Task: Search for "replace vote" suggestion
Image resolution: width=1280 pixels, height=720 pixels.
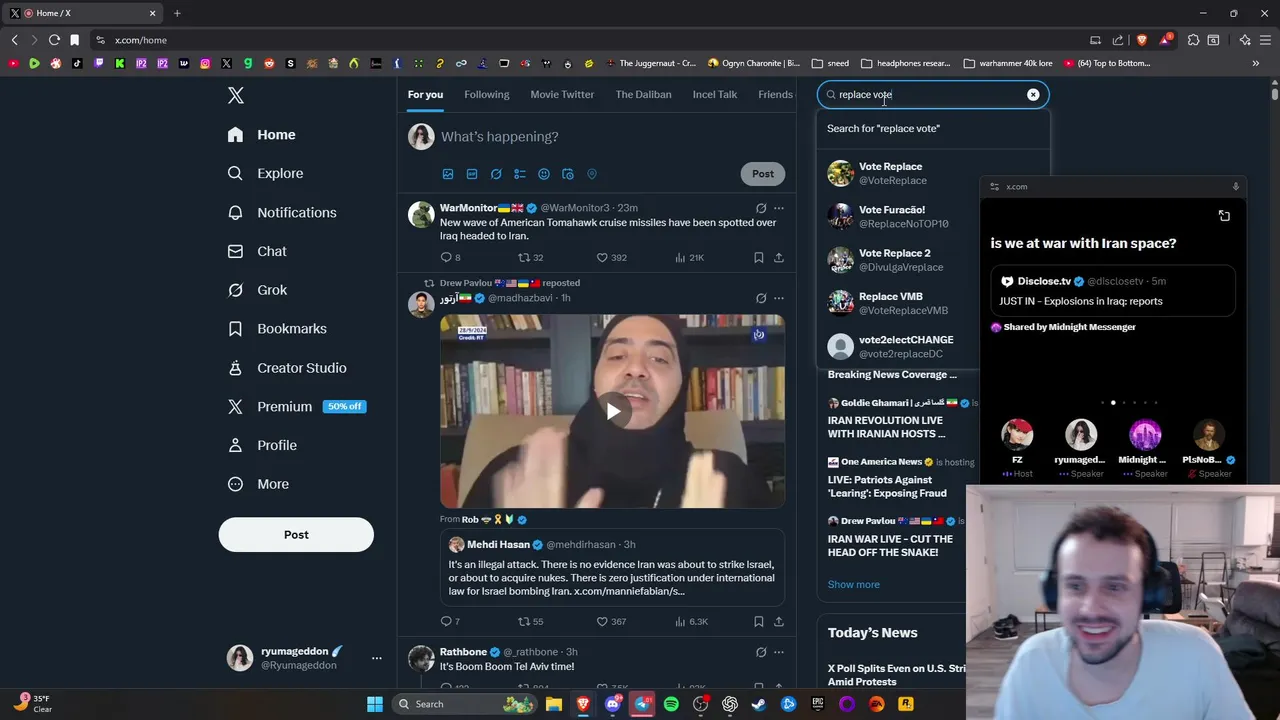Action: point(933,128)
